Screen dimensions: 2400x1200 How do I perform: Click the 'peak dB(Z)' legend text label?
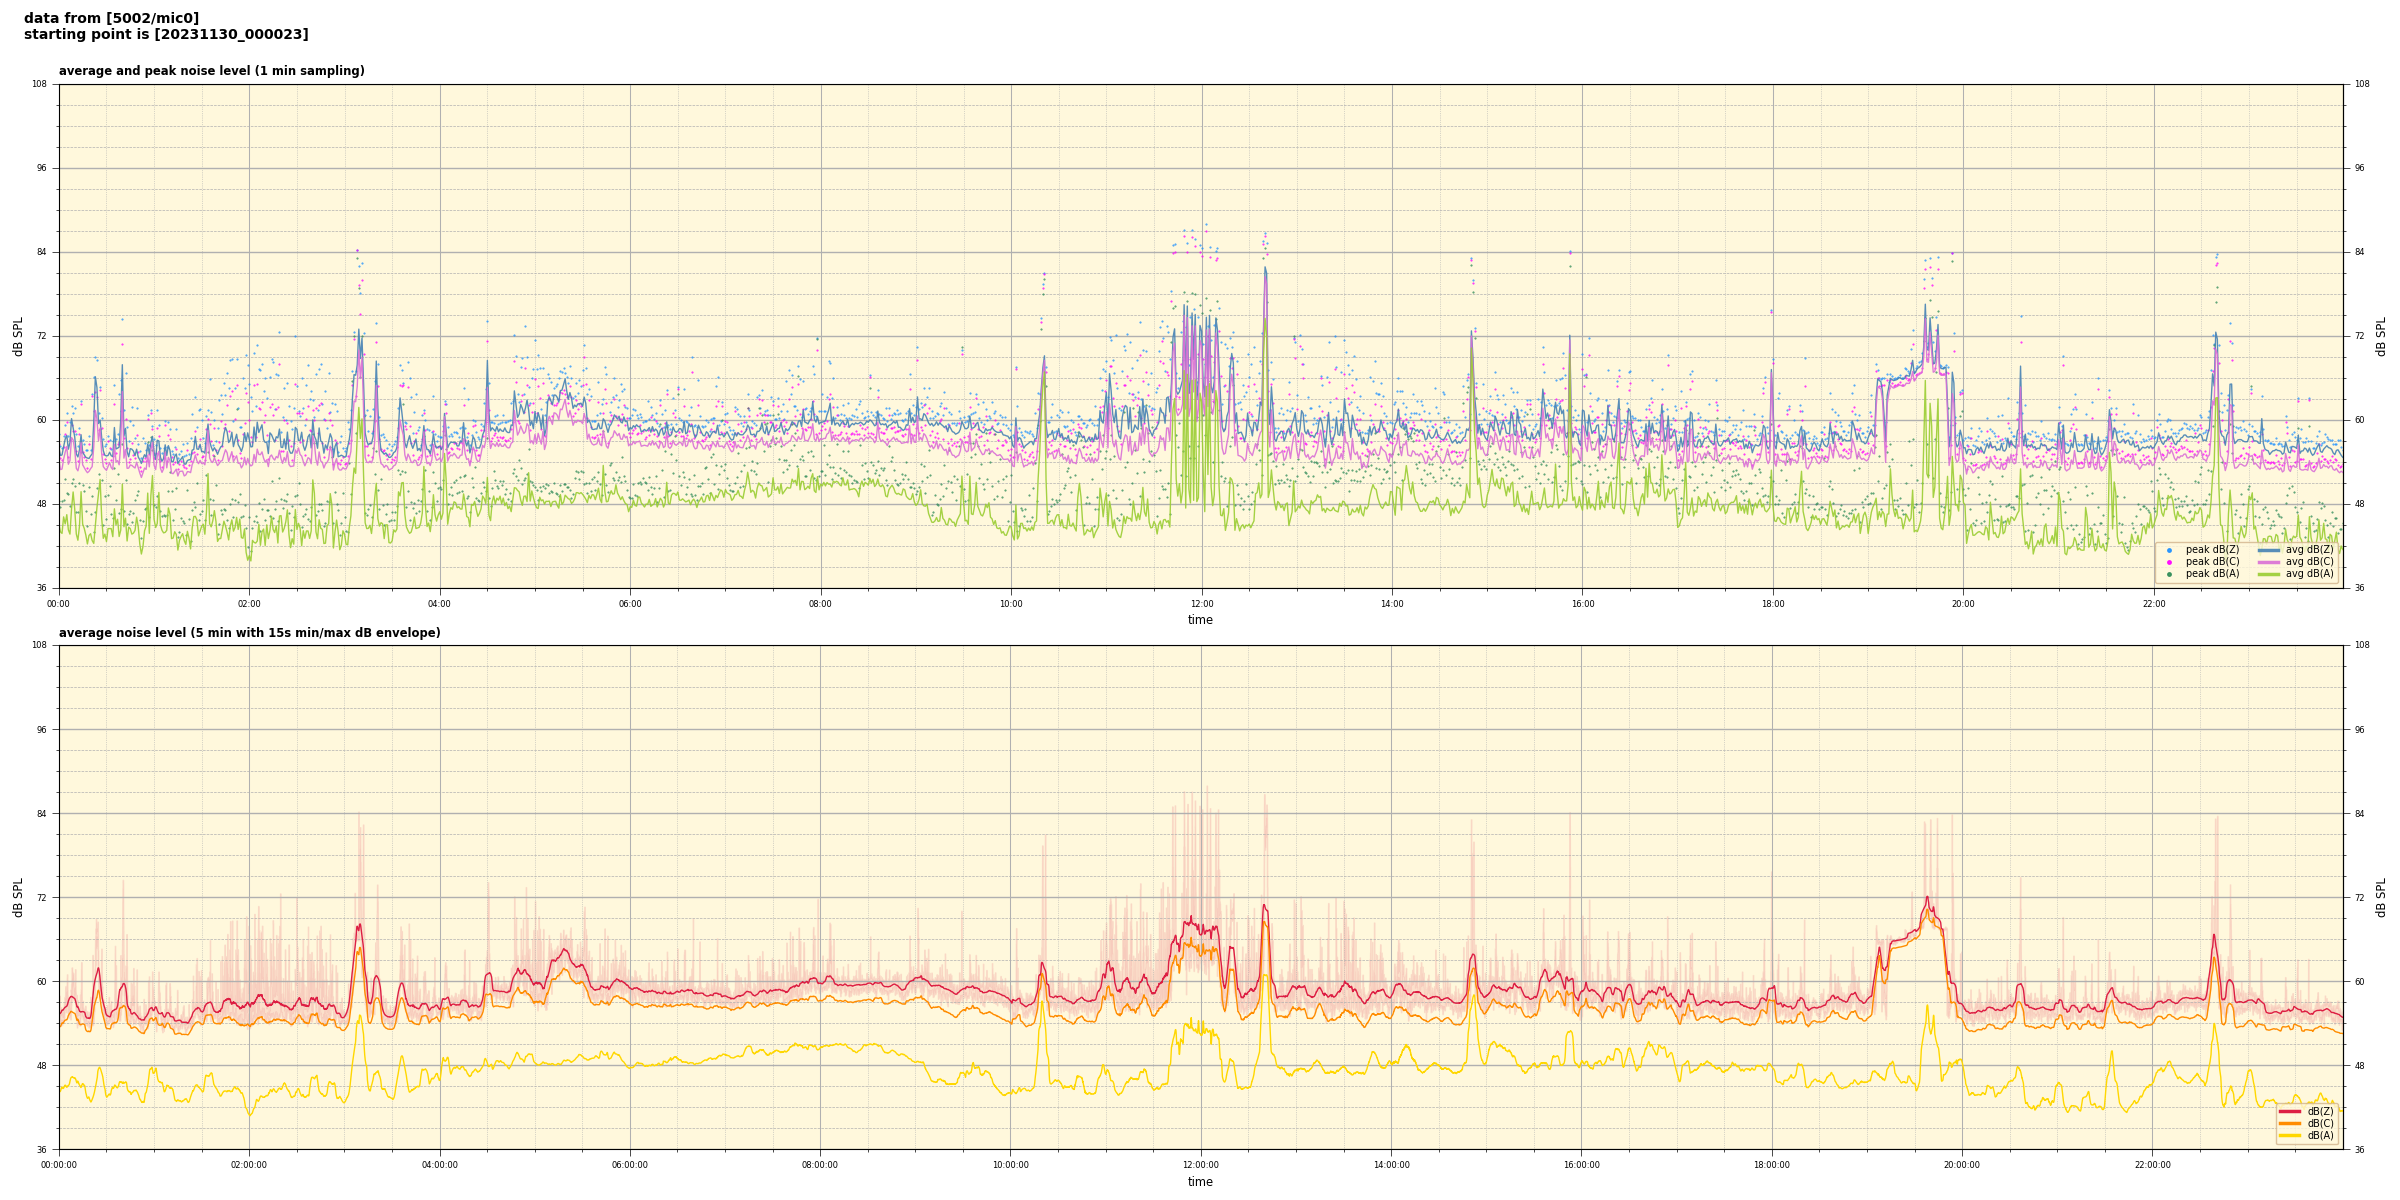2212,550
